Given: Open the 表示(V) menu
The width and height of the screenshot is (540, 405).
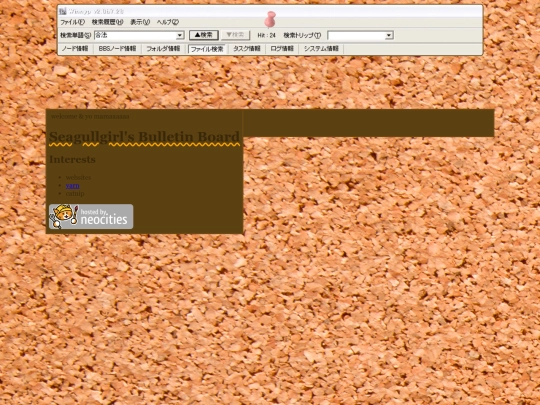Looking at the screenshot, I should tap(140, 22).
